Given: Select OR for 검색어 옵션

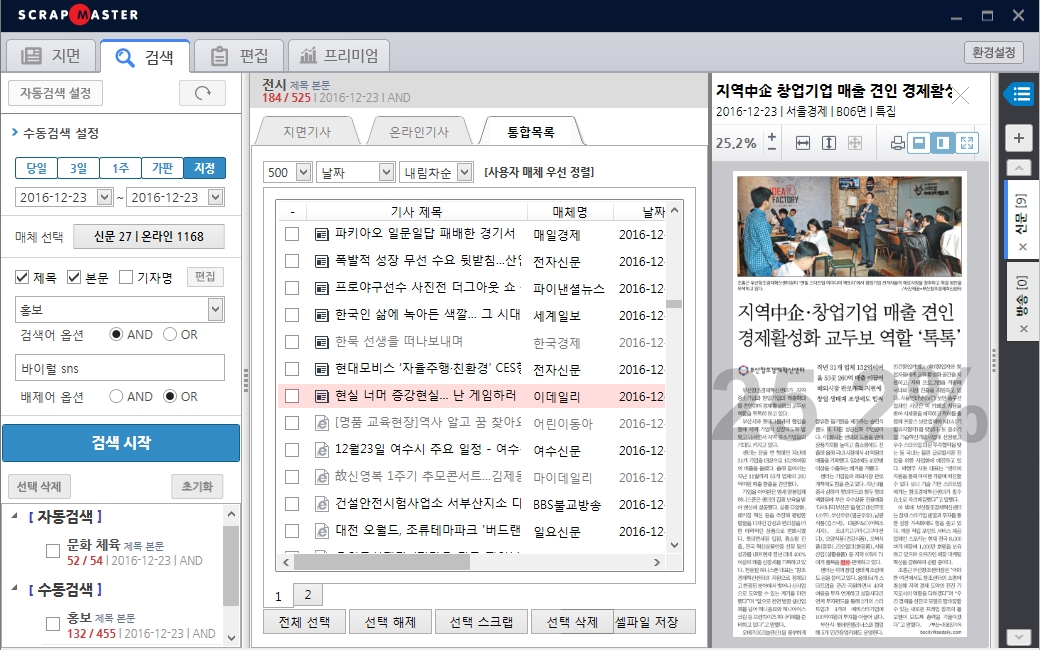Looking at the screenshot, I should click(x=169, y=334).
